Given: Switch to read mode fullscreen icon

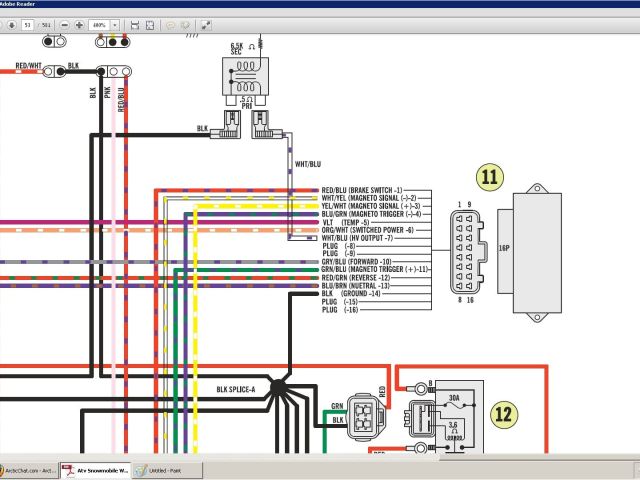Looking at the screenshot, I should pyautogui.click(x=205, y=23).
